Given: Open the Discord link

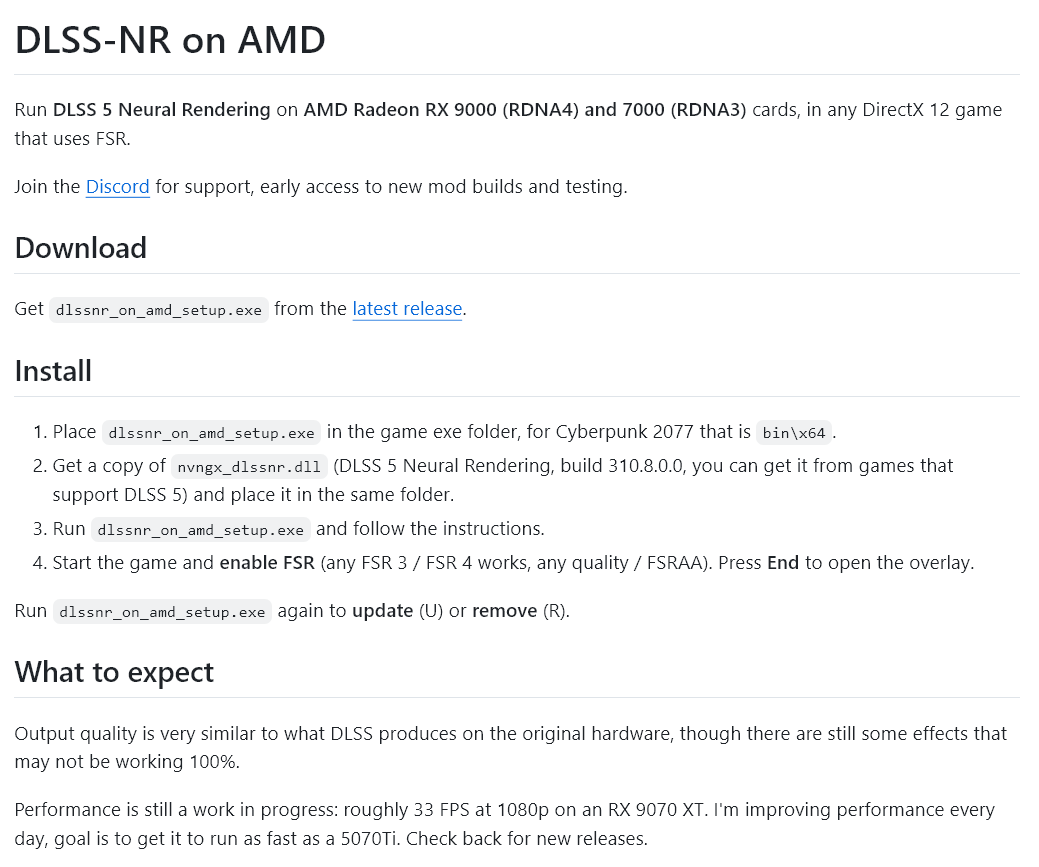Looking at the screenshot, I should coord(117,187).
